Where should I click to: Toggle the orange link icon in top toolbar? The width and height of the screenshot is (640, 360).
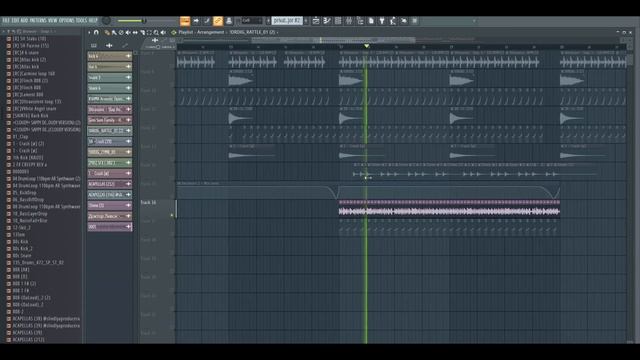(218, 21)
